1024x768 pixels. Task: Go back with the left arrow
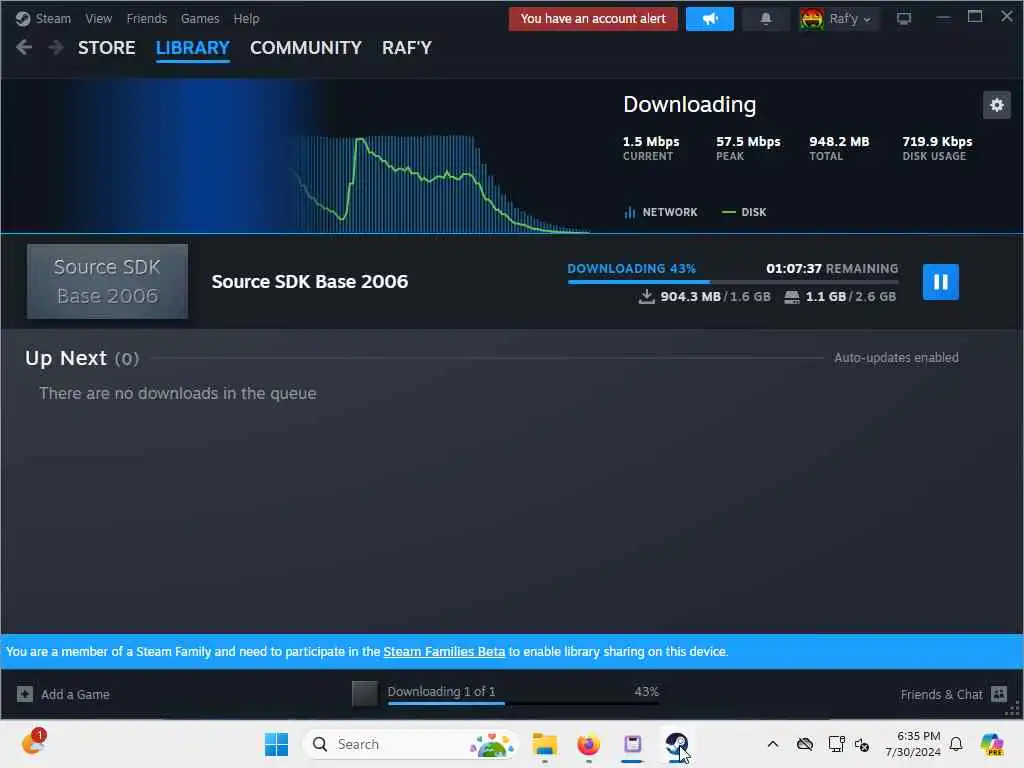(24, 47)
